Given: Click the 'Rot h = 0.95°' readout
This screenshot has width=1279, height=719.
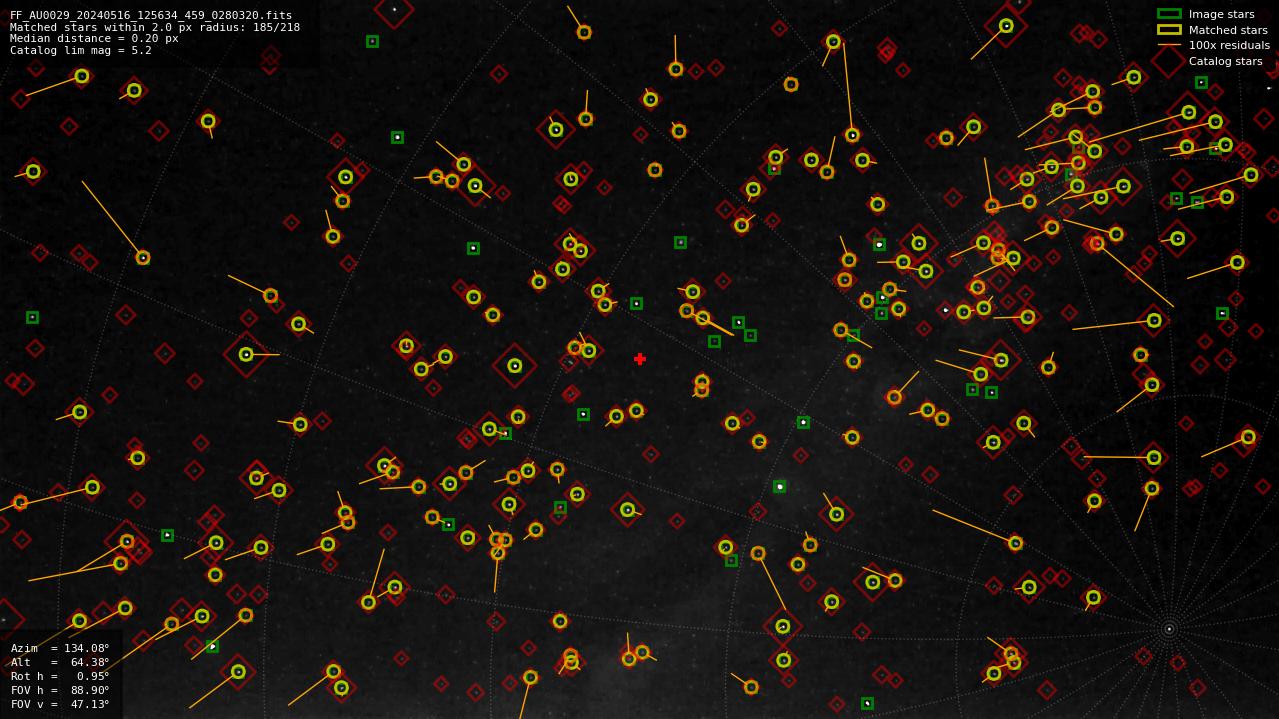Looking at the screenshot, I should 60,676.
